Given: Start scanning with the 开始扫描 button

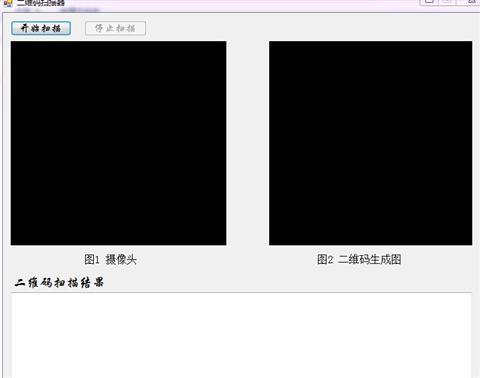Looking at the screenshot, I should (41, 28).
